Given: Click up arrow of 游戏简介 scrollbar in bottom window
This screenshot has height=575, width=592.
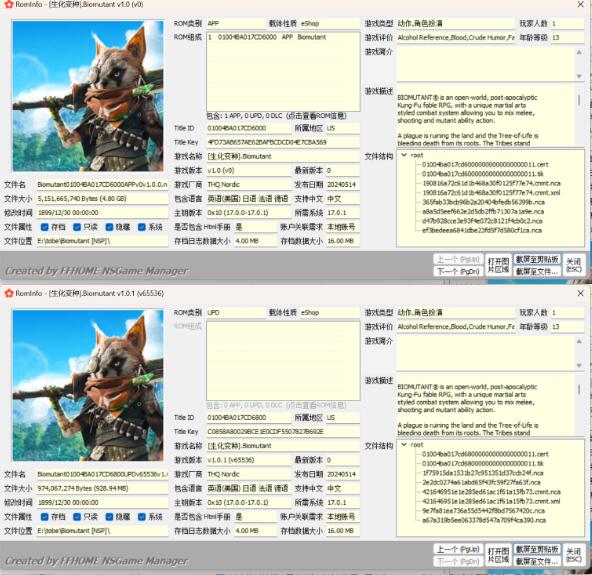Looking at the screenshot, I should (x=579, y=342).
